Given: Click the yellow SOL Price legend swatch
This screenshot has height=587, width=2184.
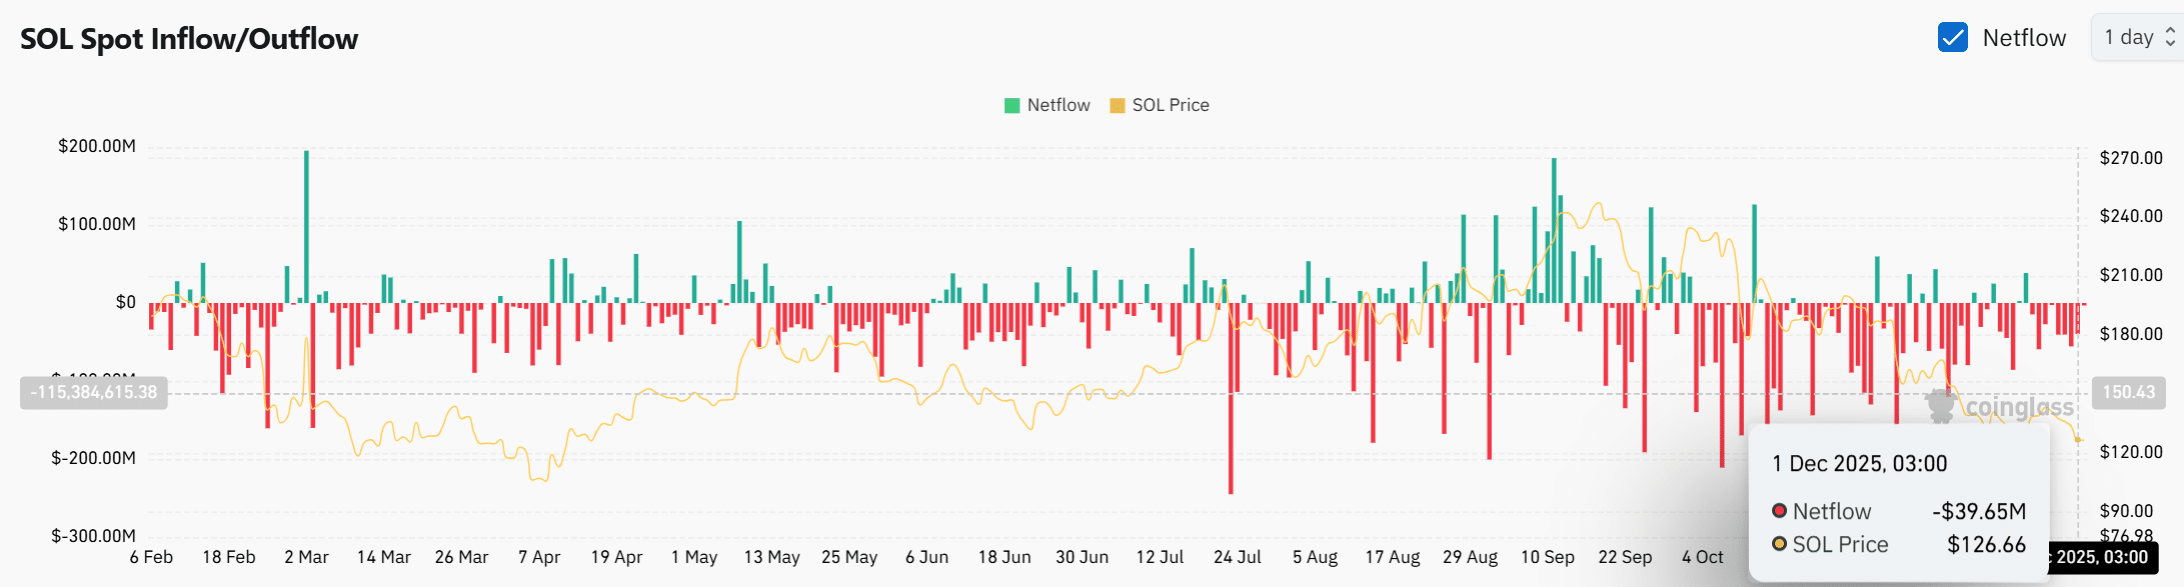Looking at the screenshot, I should coord(1117,106).
